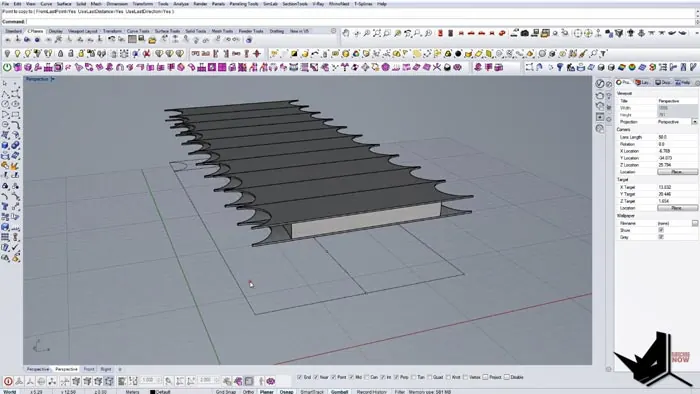
Task: Toggle the Wallpaper Show checkbox
Action: [x=661, y=230]
